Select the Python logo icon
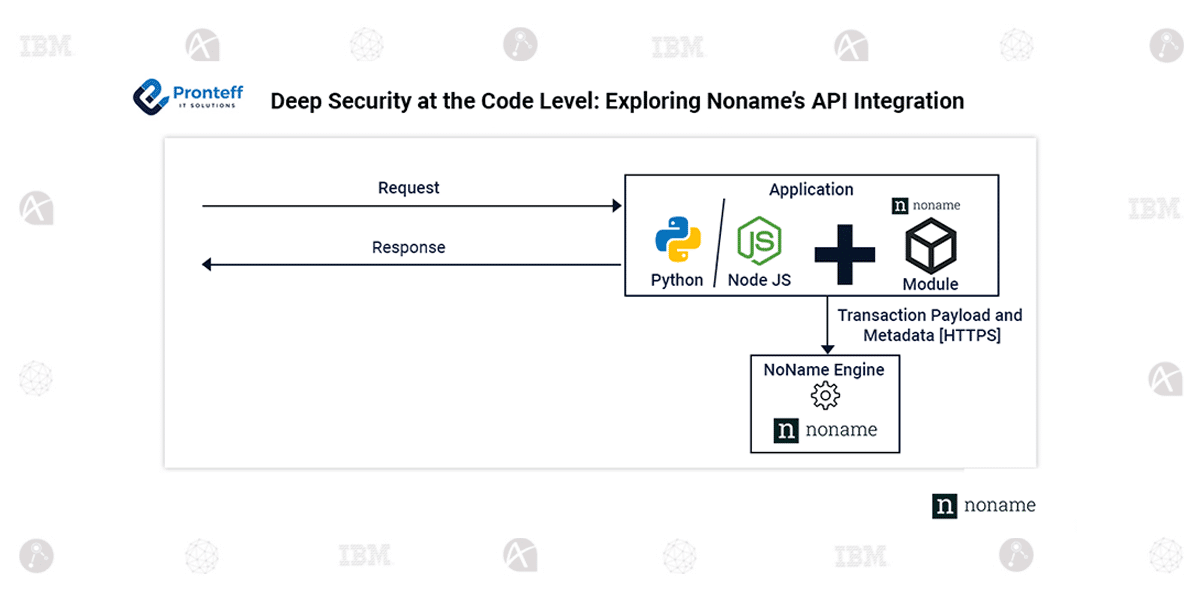 click(x=677, y=241)
